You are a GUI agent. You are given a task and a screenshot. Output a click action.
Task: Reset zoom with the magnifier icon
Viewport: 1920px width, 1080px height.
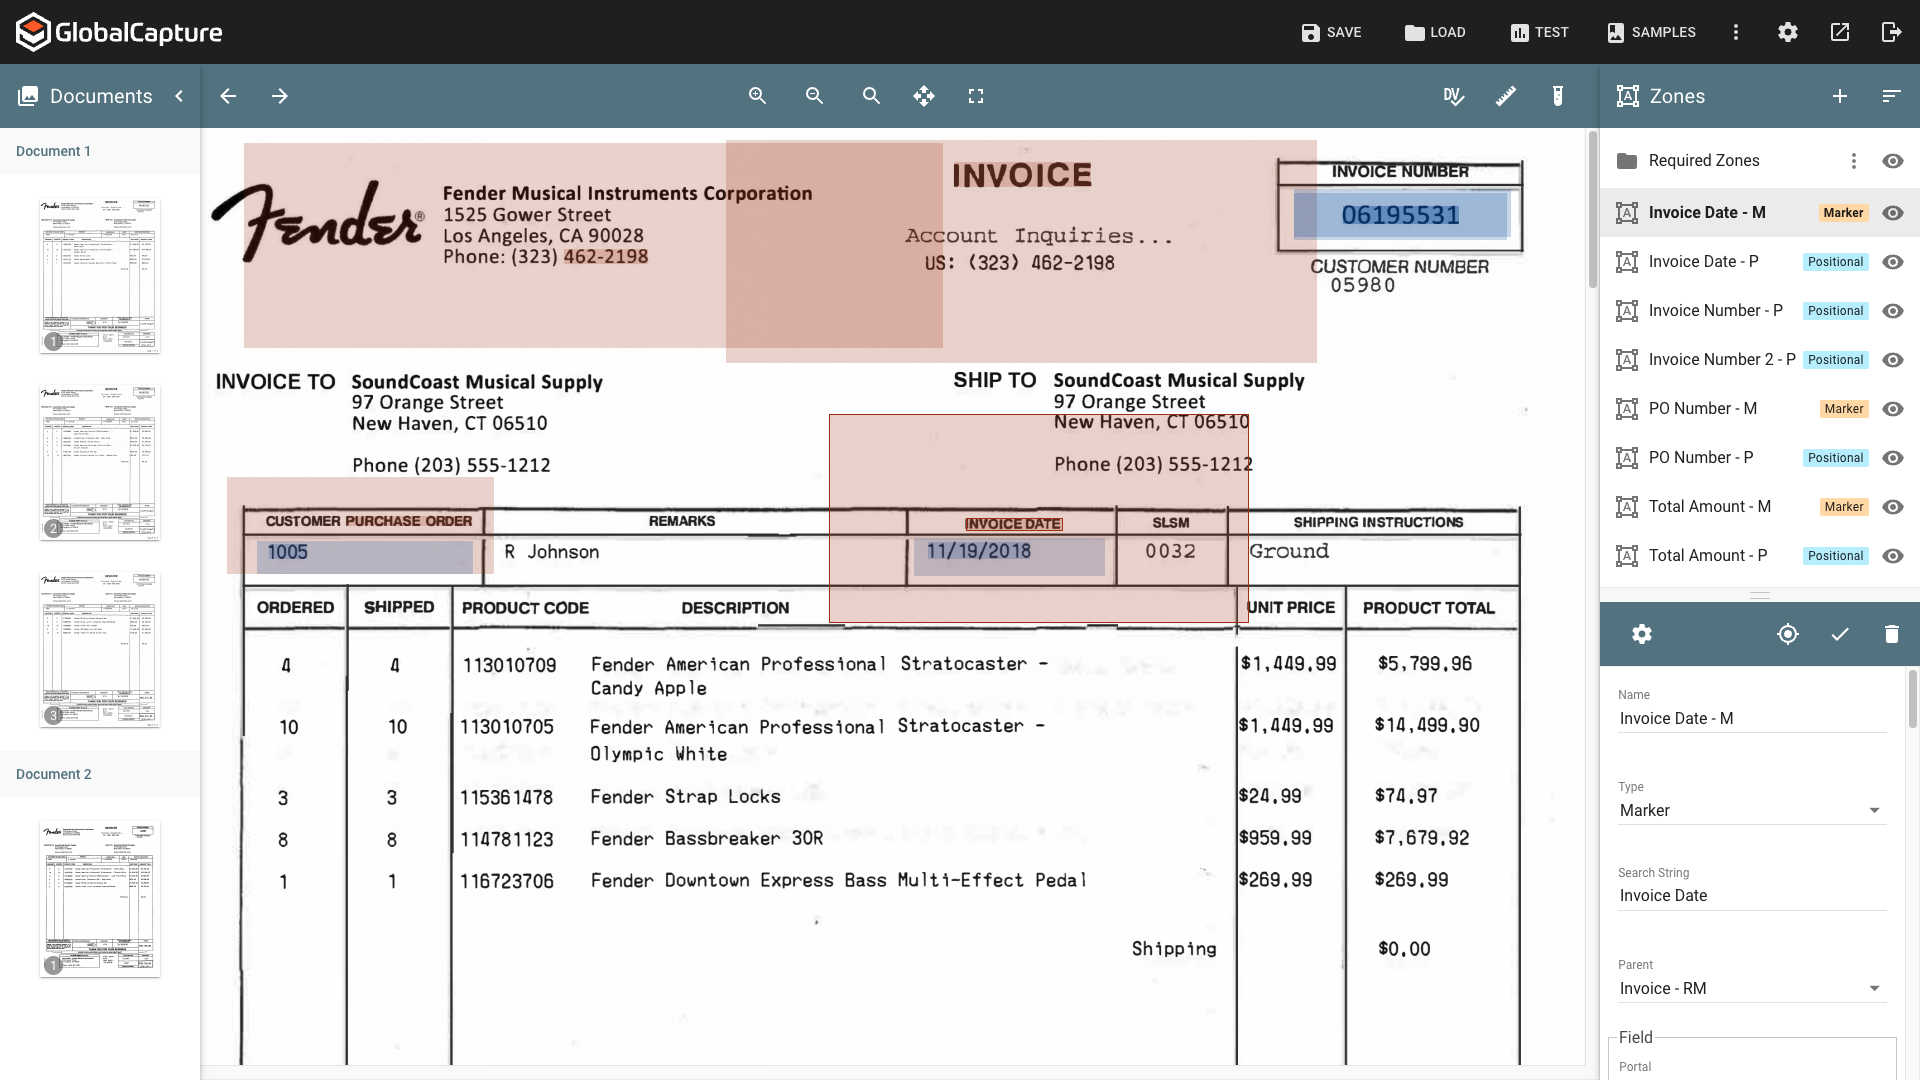872,96
